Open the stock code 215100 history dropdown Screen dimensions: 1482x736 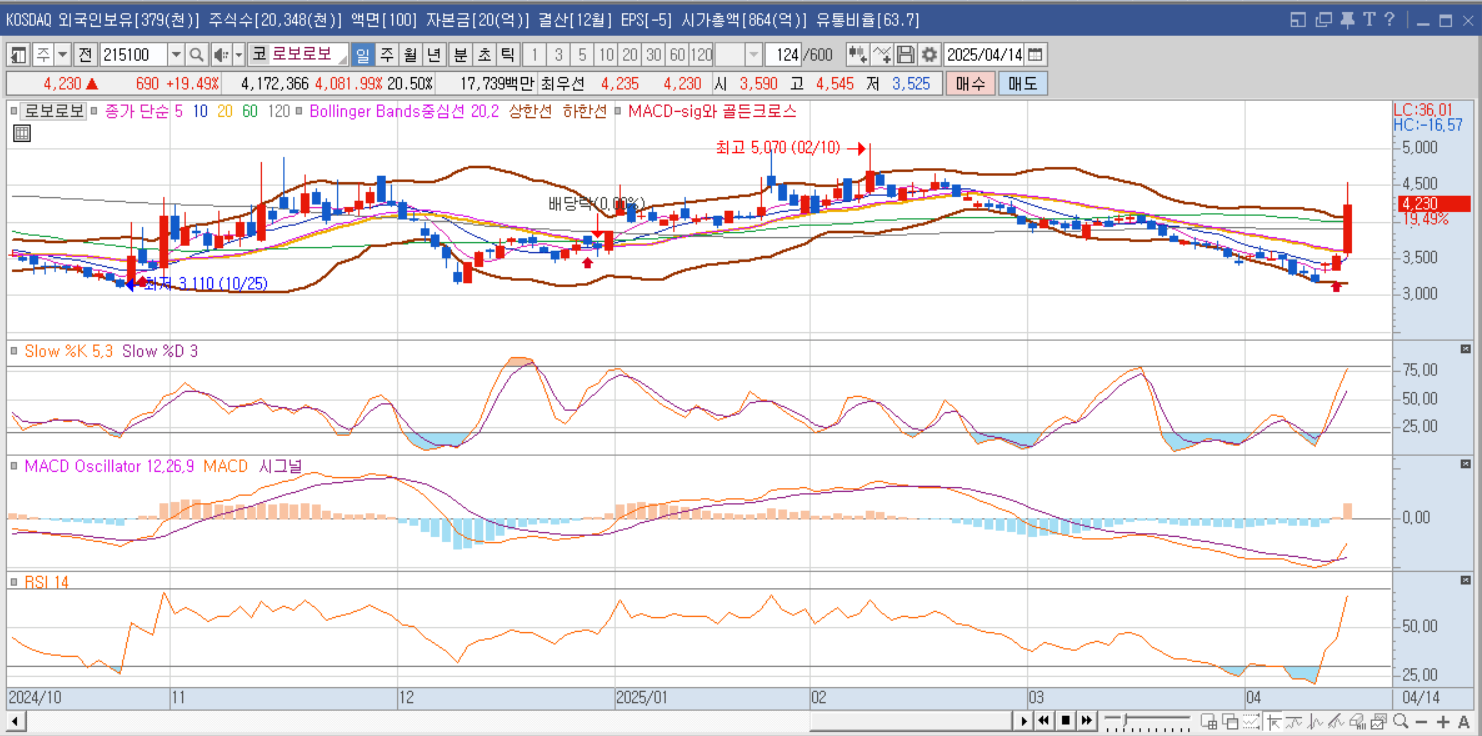pos(176,55)
